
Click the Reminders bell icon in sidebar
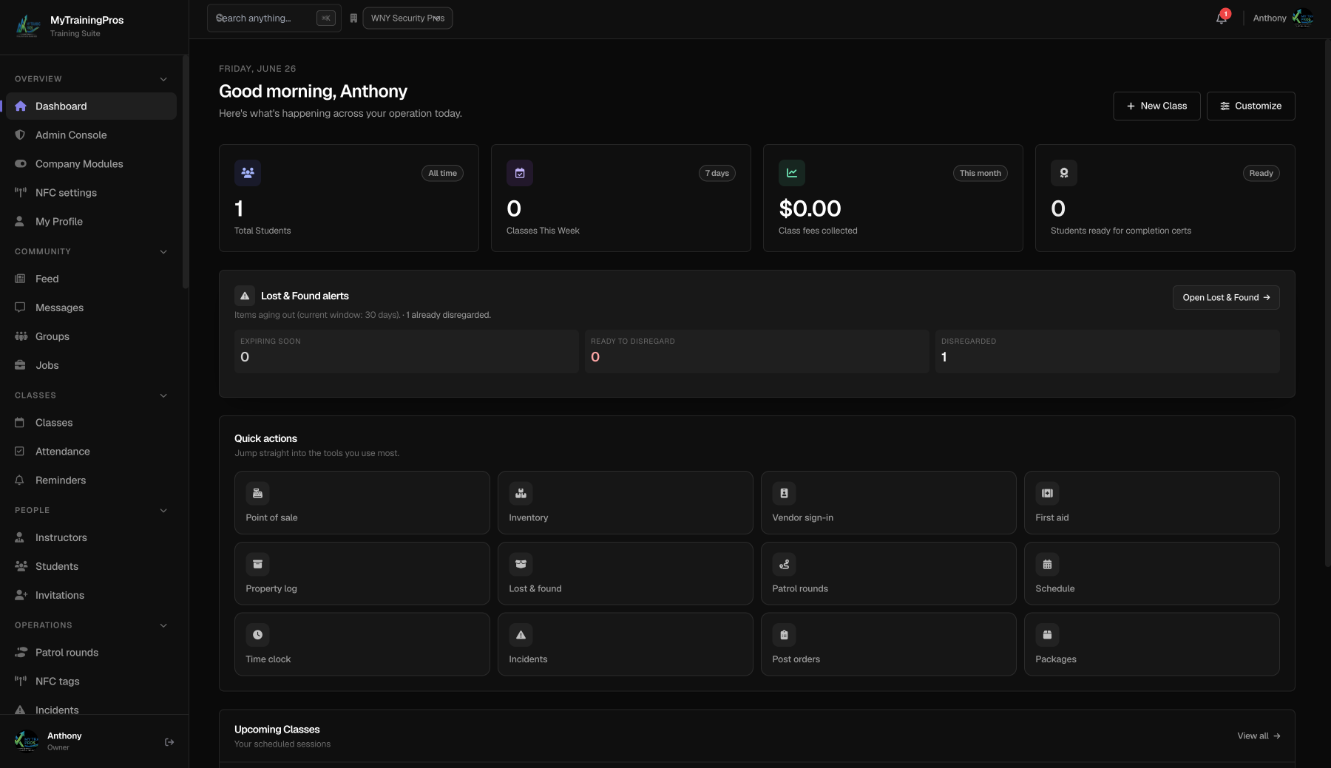20,481
